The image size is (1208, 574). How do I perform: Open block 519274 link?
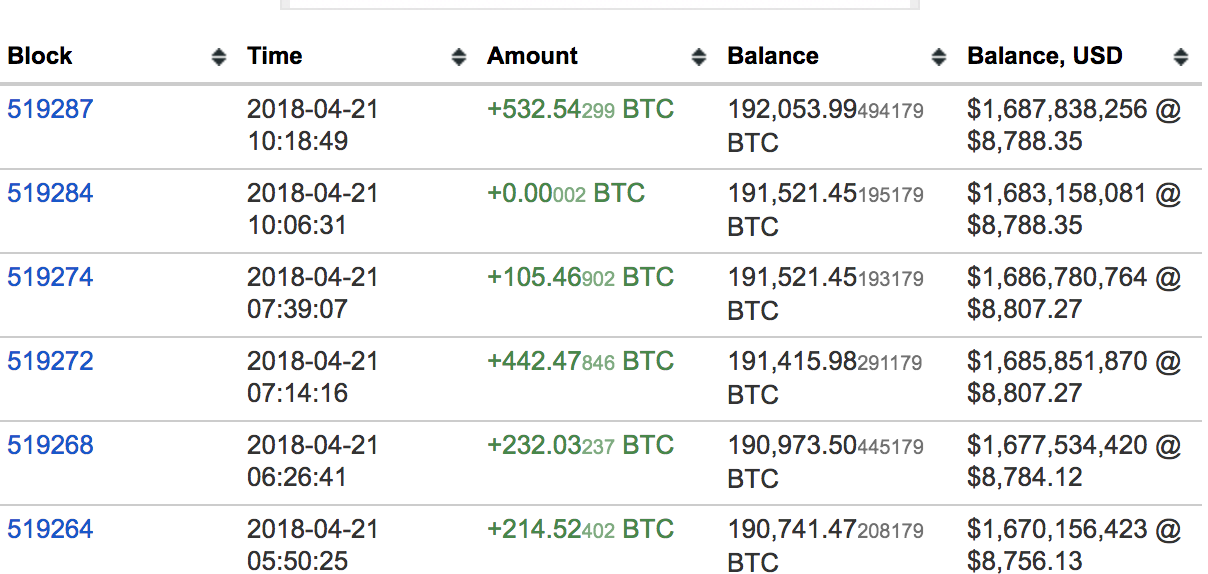click(x=50, y=277)
